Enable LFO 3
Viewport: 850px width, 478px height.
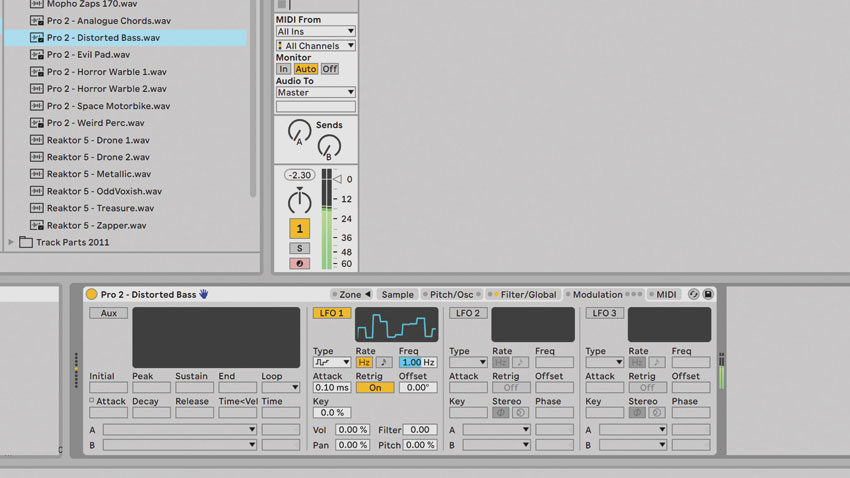604,313
